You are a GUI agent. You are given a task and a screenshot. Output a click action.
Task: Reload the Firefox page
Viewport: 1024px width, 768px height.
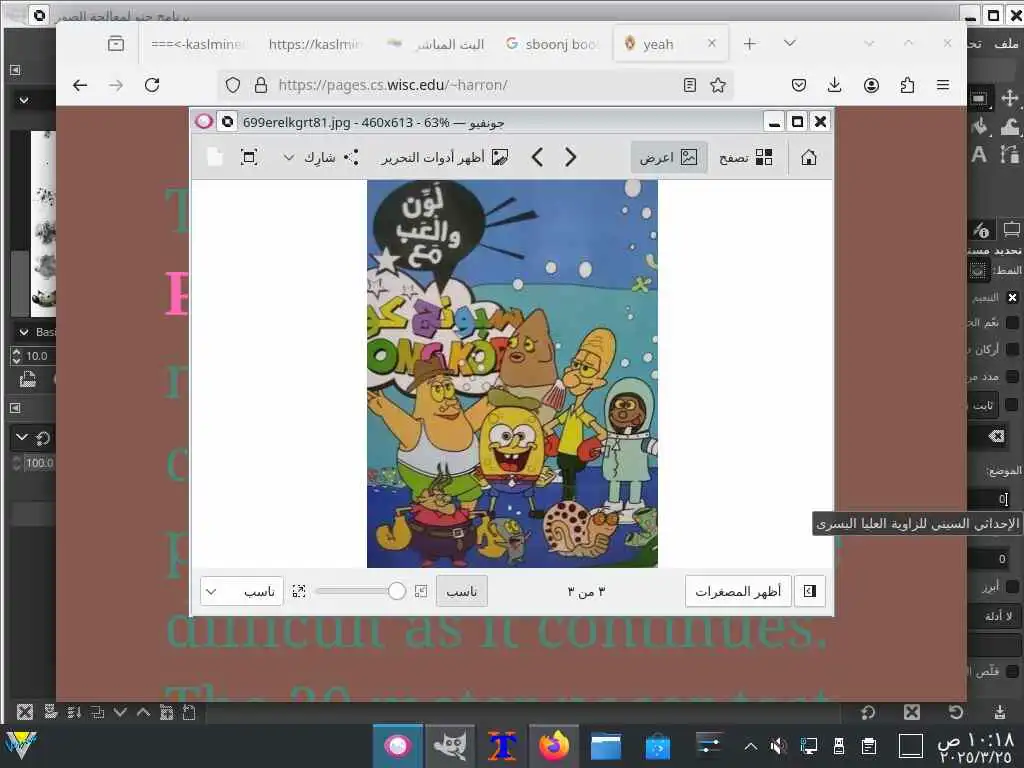[x=152, y=85]
